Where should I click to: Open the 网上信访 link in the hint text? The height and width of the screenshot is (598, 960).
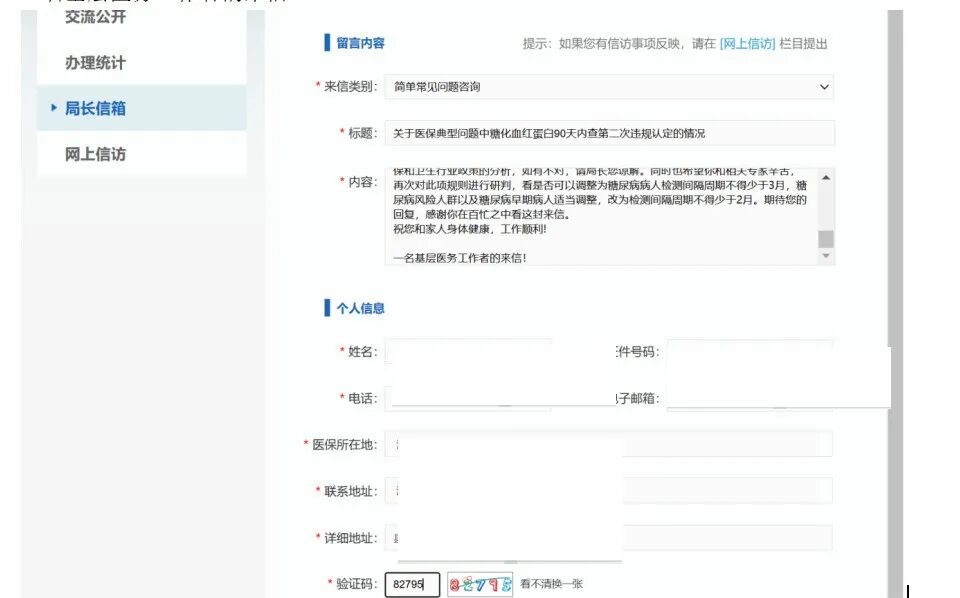(x=748, y=43)
